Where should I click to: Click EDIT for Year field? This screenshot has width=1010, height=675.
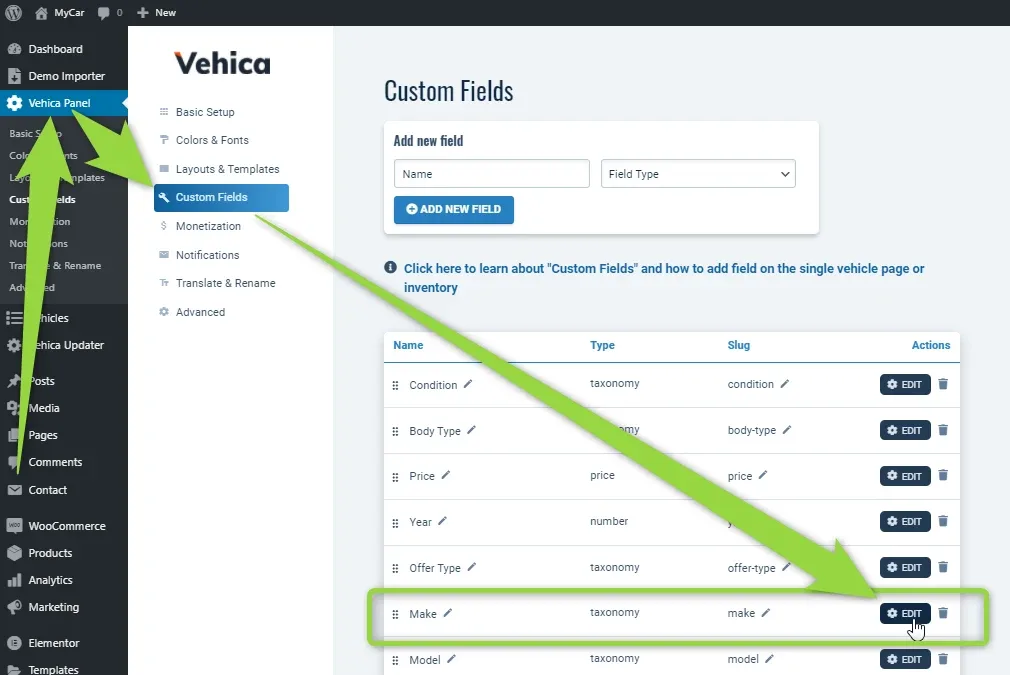coord(905,522)
